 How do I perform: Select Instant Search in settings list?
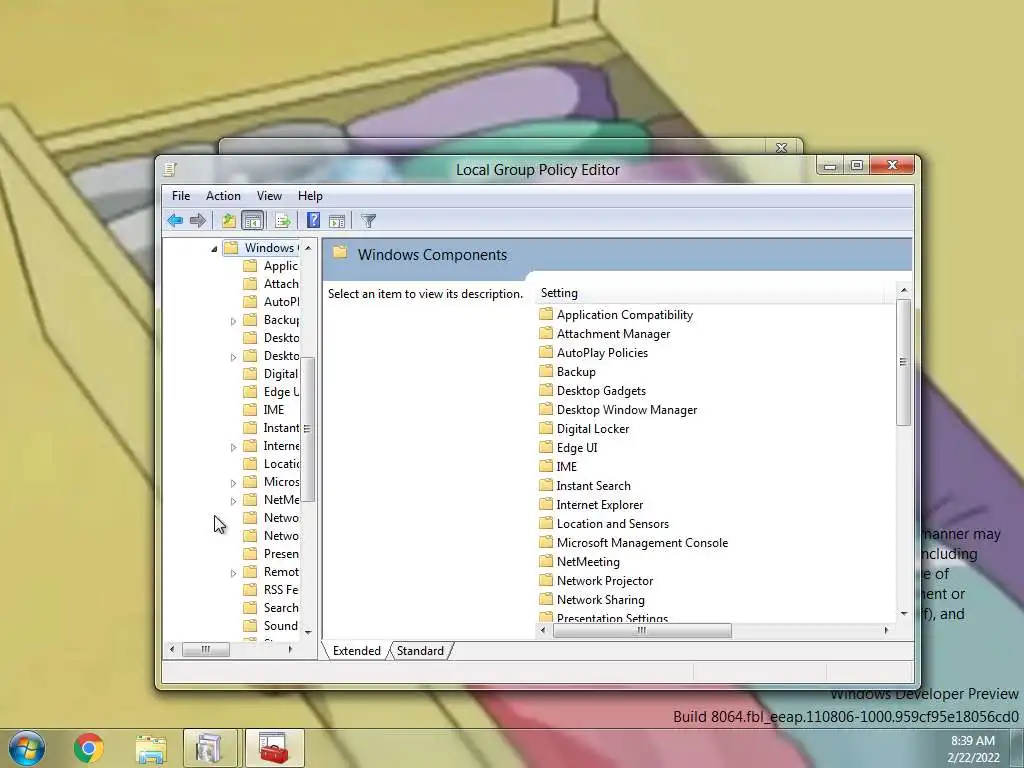pyautogui.click(x=585, y=485)
